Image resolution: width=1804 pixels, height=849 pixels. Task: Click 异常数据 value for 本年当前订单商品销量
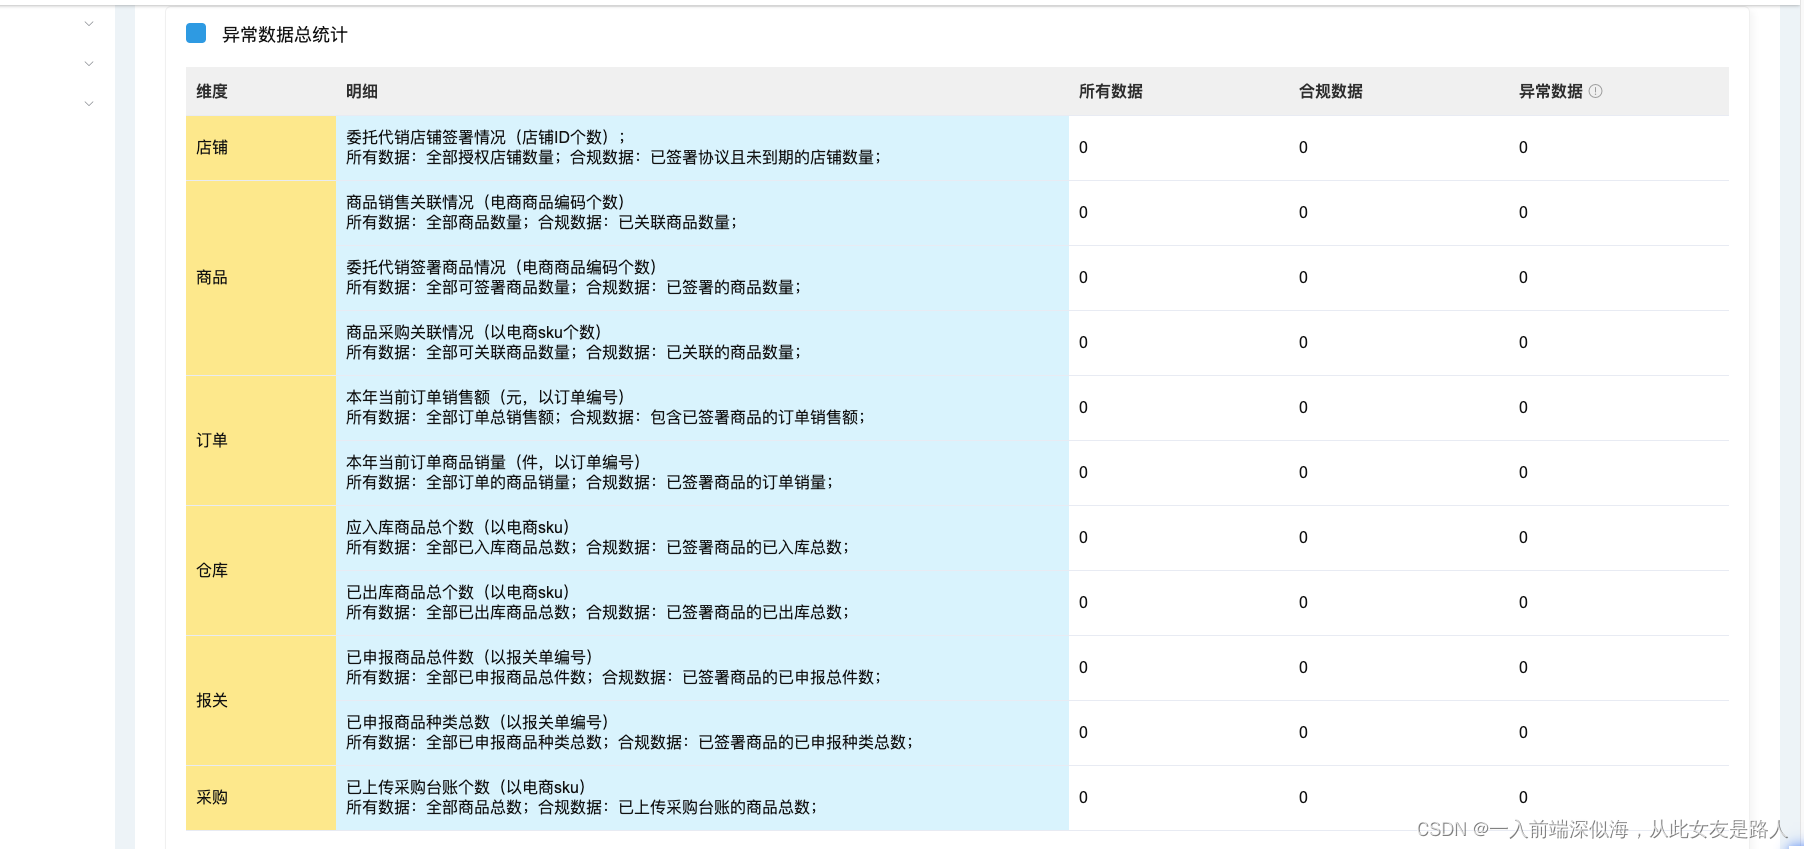(x=1523, y=473)
